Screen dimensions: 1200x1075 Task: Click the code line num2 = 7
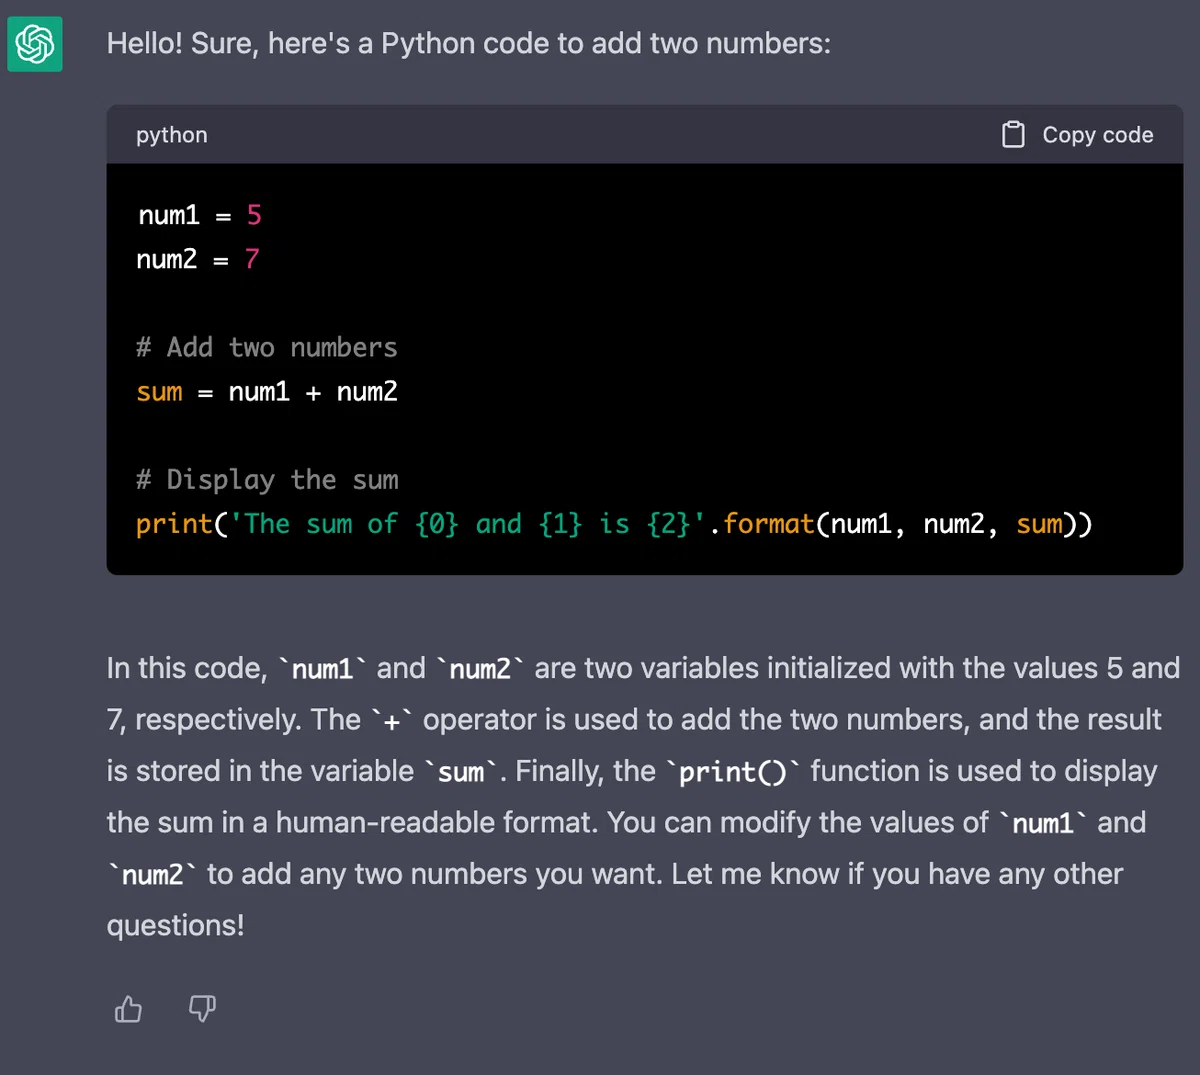[x=199, y=259]
